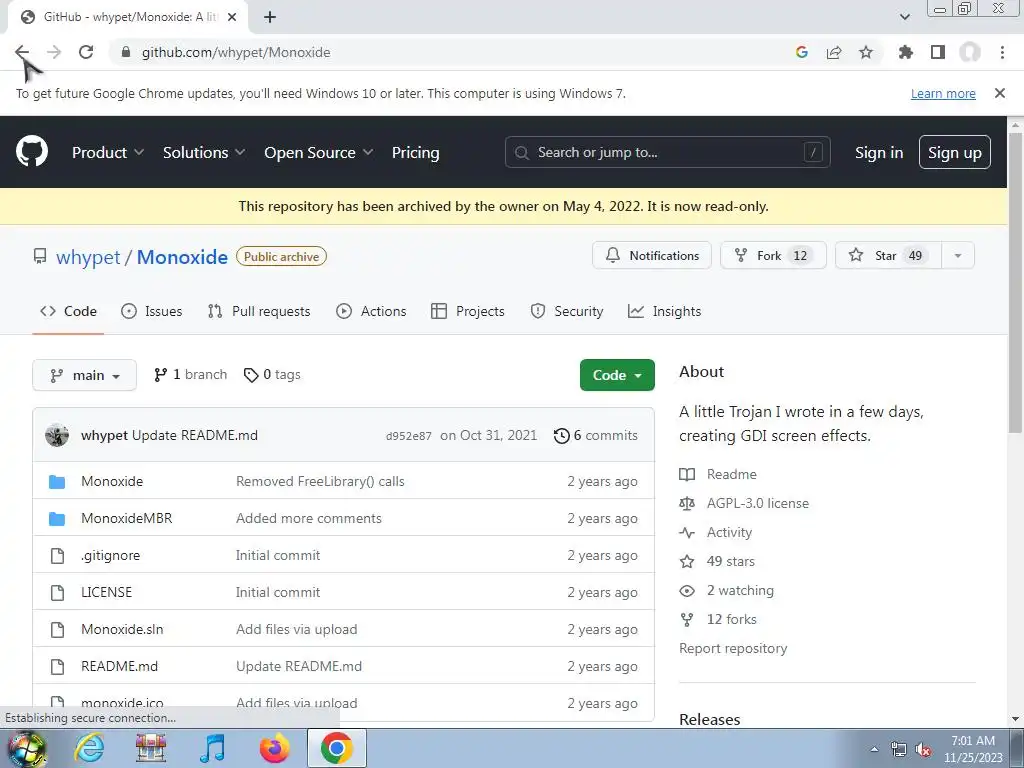The height and width of the screenshot is (768, 1024).
Task: Select the Code repository tab
Action: 68,312
